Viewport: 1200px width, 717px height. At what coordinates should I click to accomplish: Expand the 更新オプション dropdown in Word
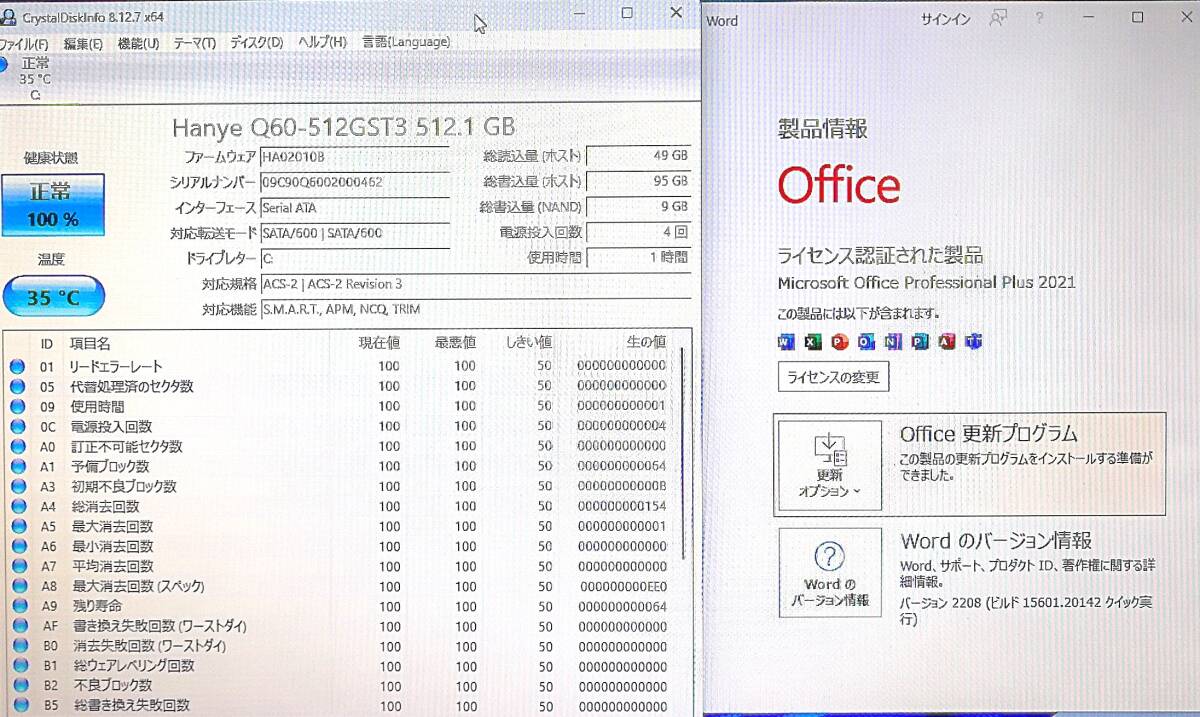[x=830, y=466]
